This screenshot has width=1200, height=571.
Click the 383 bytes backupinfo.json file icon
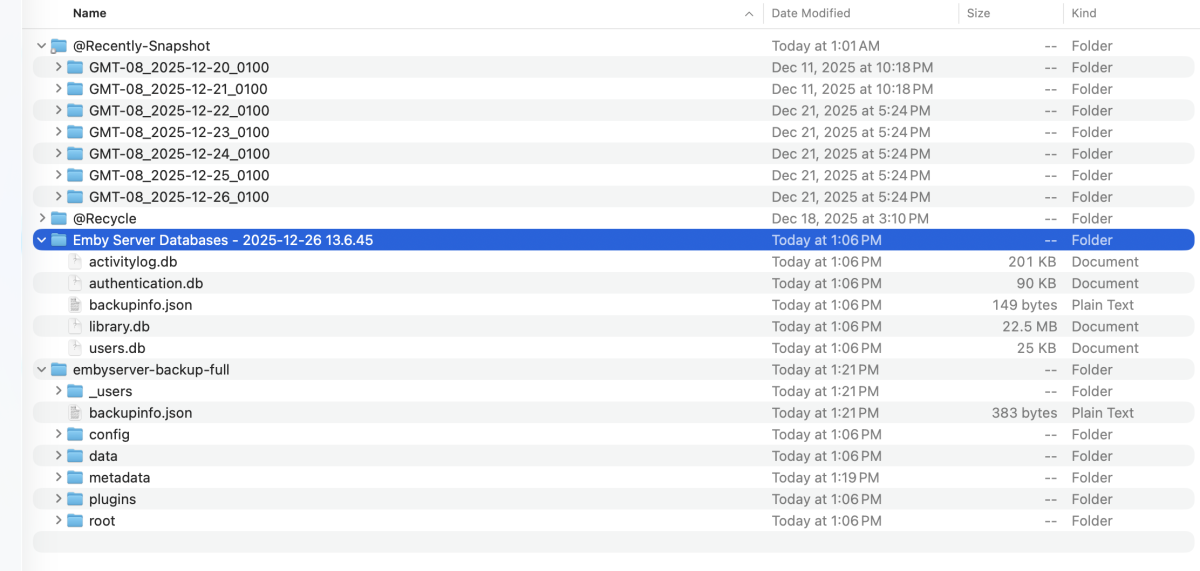point(75,413)
